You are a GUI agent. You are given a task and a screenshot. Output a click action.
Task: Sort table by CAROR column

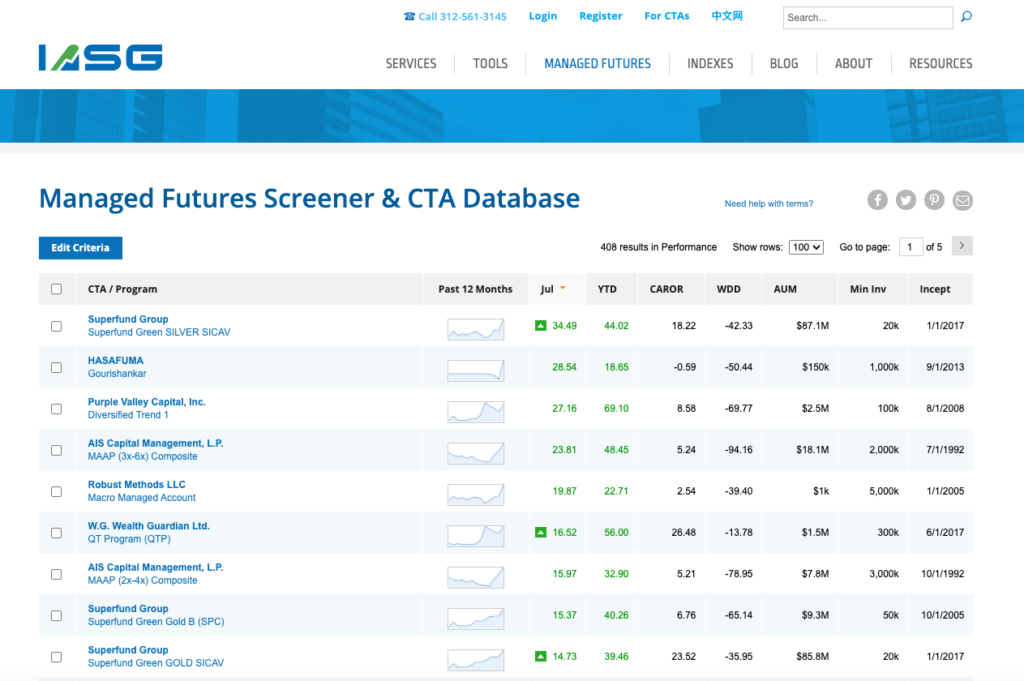click(666, 289)
